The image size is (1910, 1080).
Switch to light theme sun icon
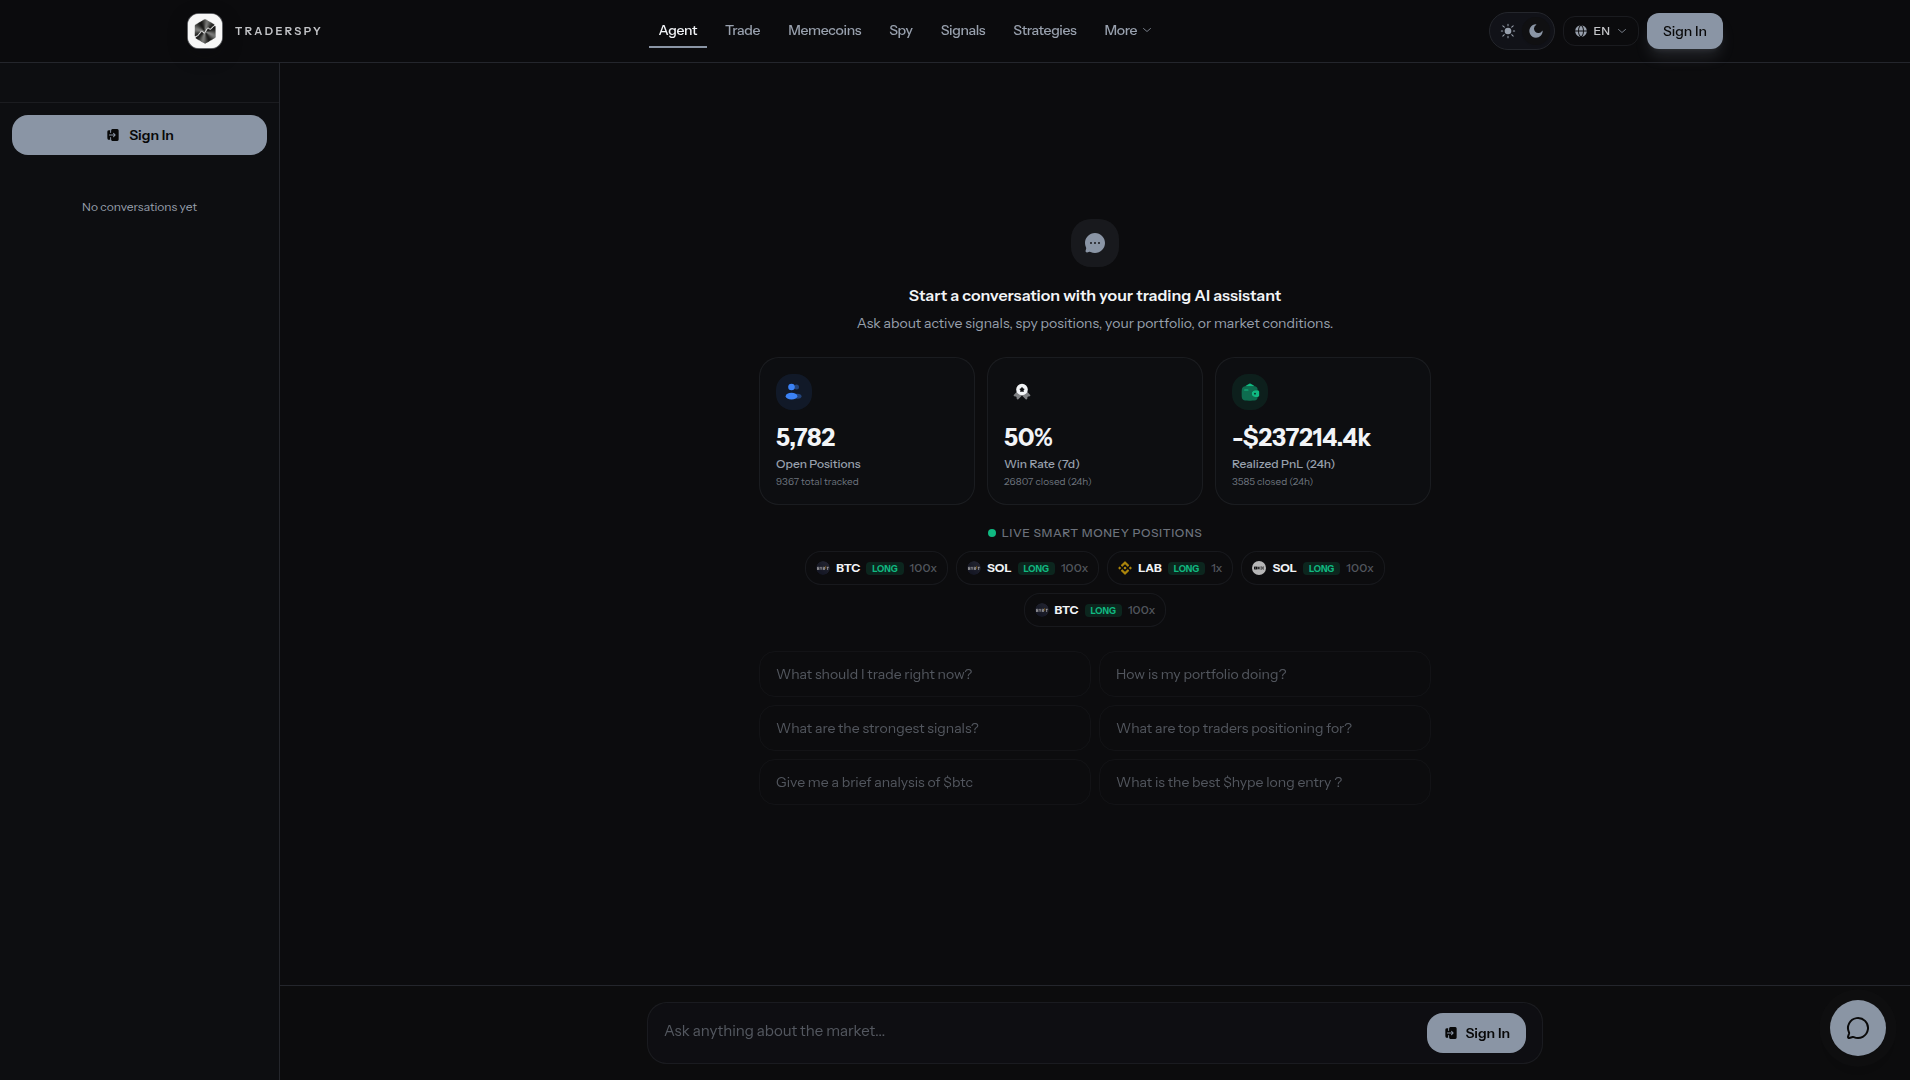(1508, 31)
